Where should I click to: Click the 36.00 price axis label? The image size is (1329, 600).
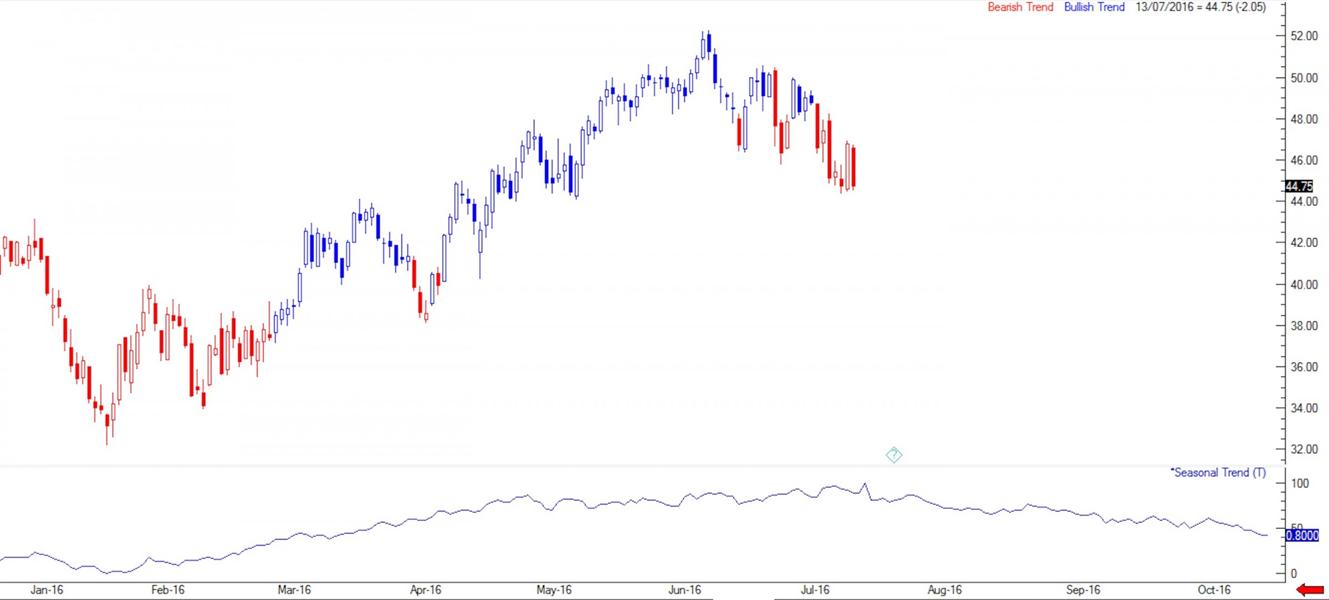coord(1305,367)
